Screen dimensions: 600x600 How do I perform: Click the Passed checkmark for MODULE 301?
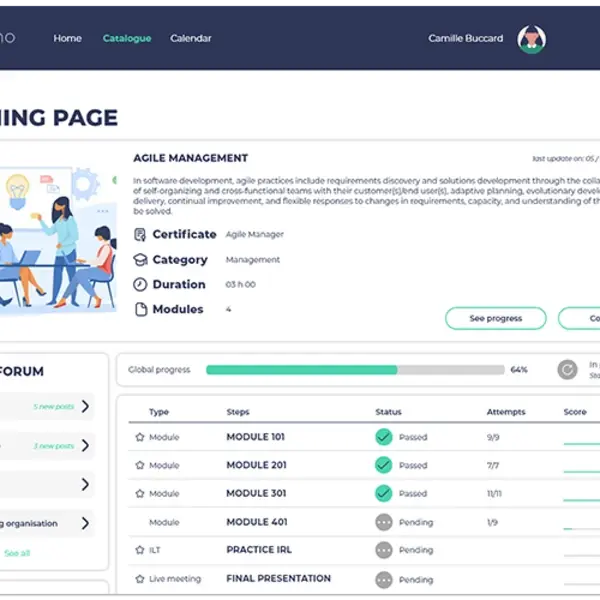point(384,493)
